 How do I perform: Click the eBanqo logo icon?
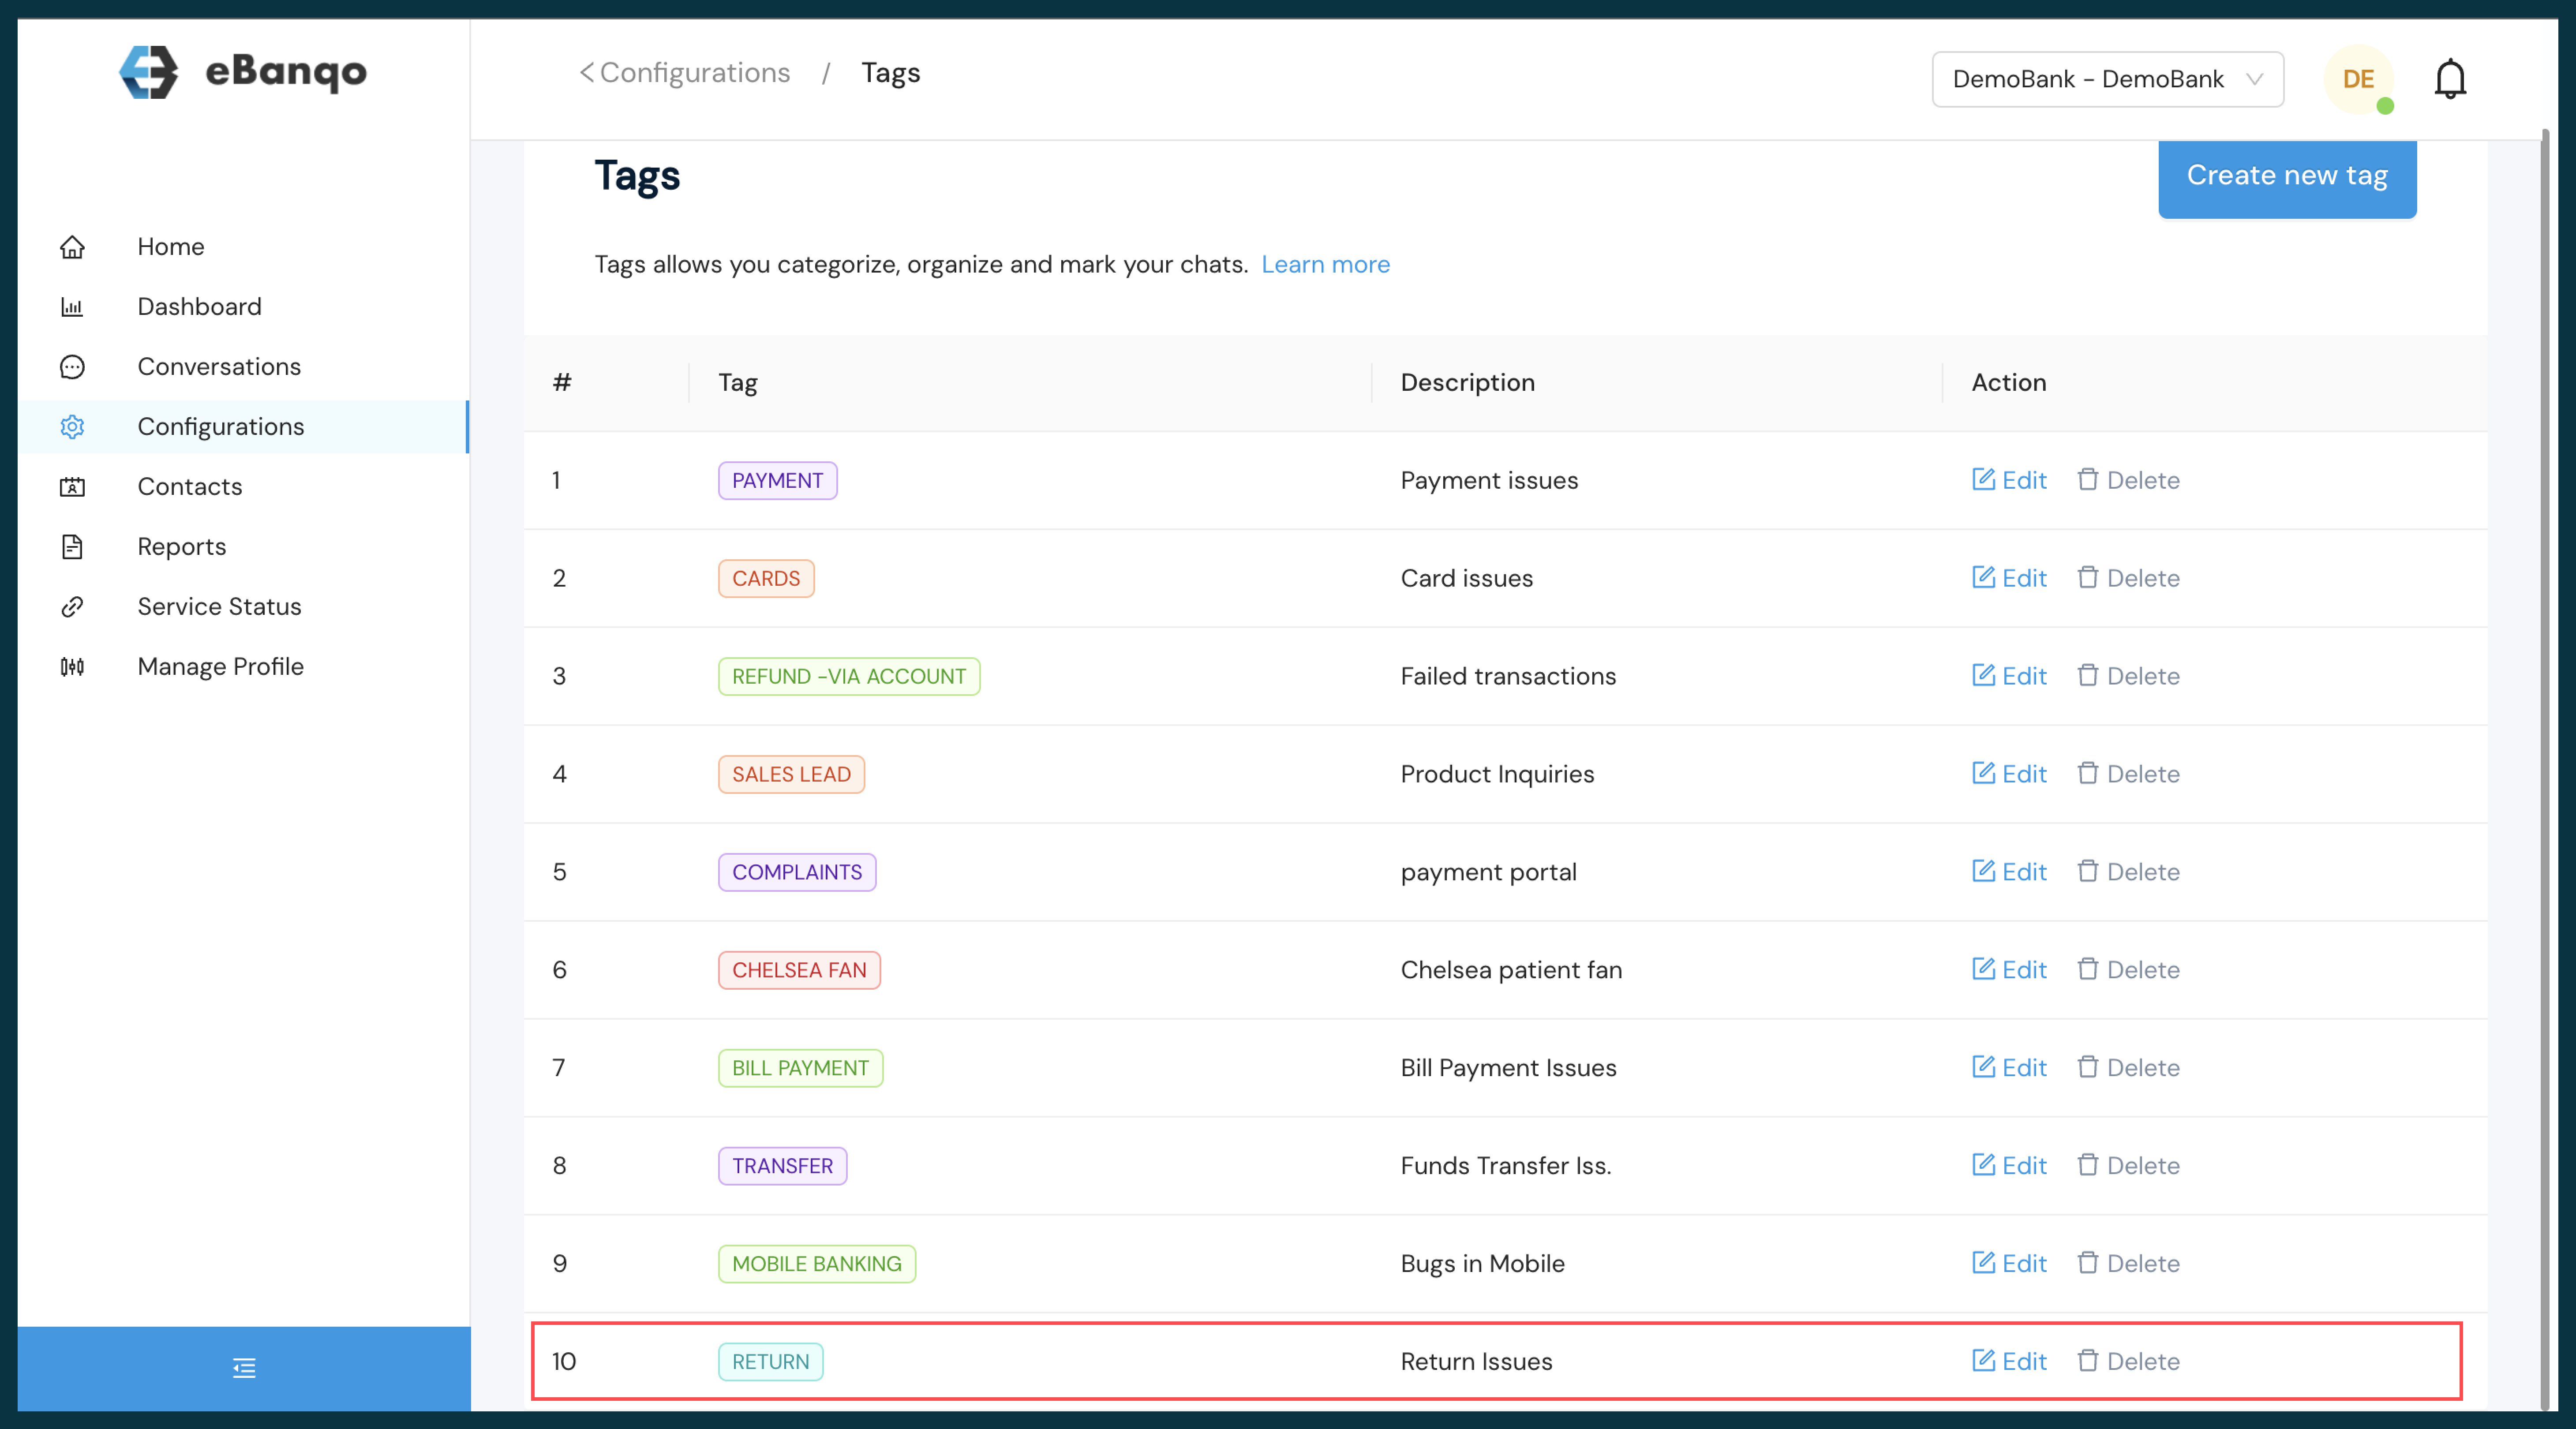tap(148, 72)
